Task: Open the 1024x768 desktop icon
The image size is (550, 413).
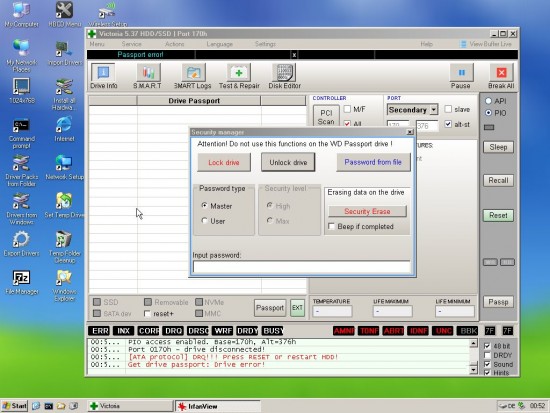Action: click(x=21, y=91)
